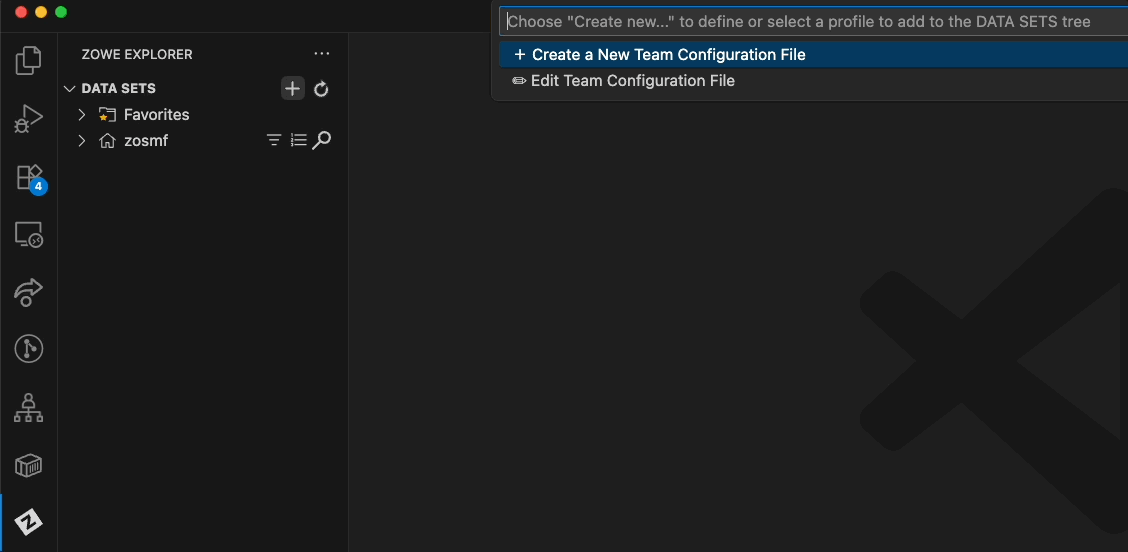Open the Explorer files view
1128x552 pixels.
[28, 60]
